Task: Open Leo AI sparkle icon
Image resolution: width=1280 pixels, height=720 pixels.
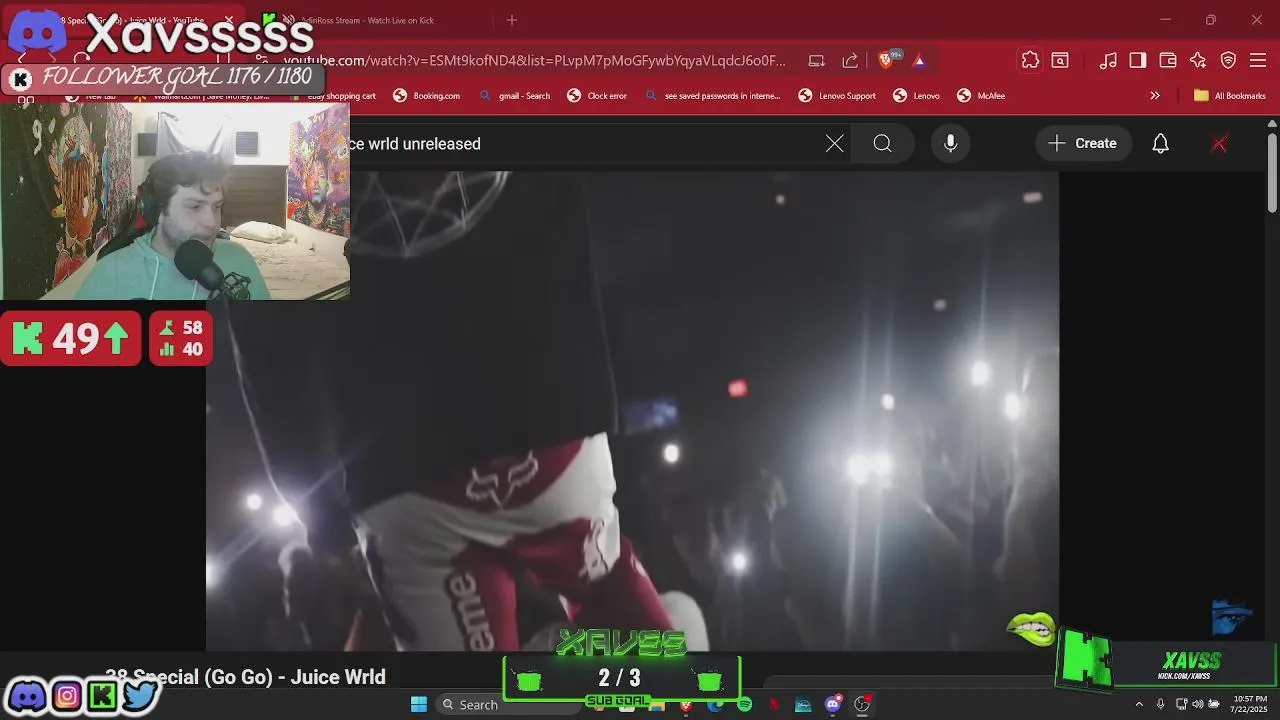Action: click(x=1198, y=60)
